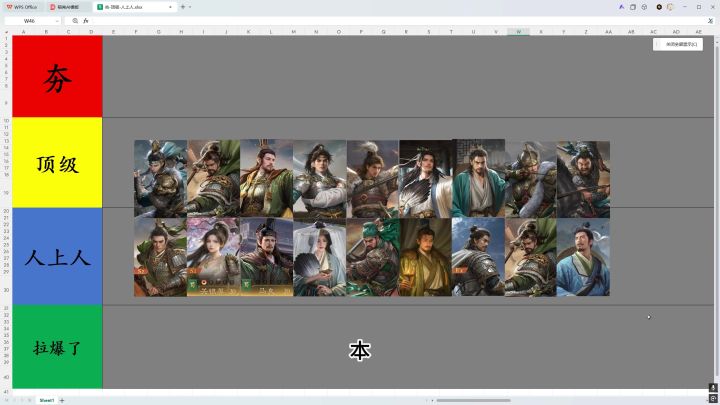
Task: Select last top-row portrait of dark rider
Action: pos(583,179)
